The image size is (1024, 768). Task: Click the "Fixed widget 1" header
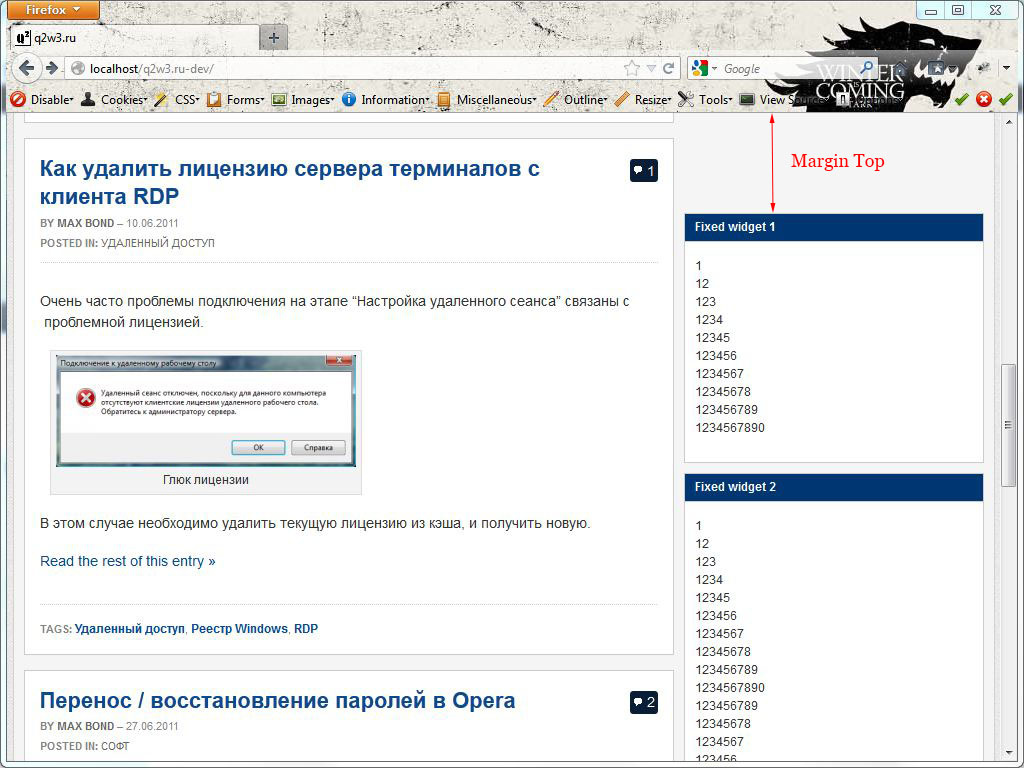pos(833,227)
